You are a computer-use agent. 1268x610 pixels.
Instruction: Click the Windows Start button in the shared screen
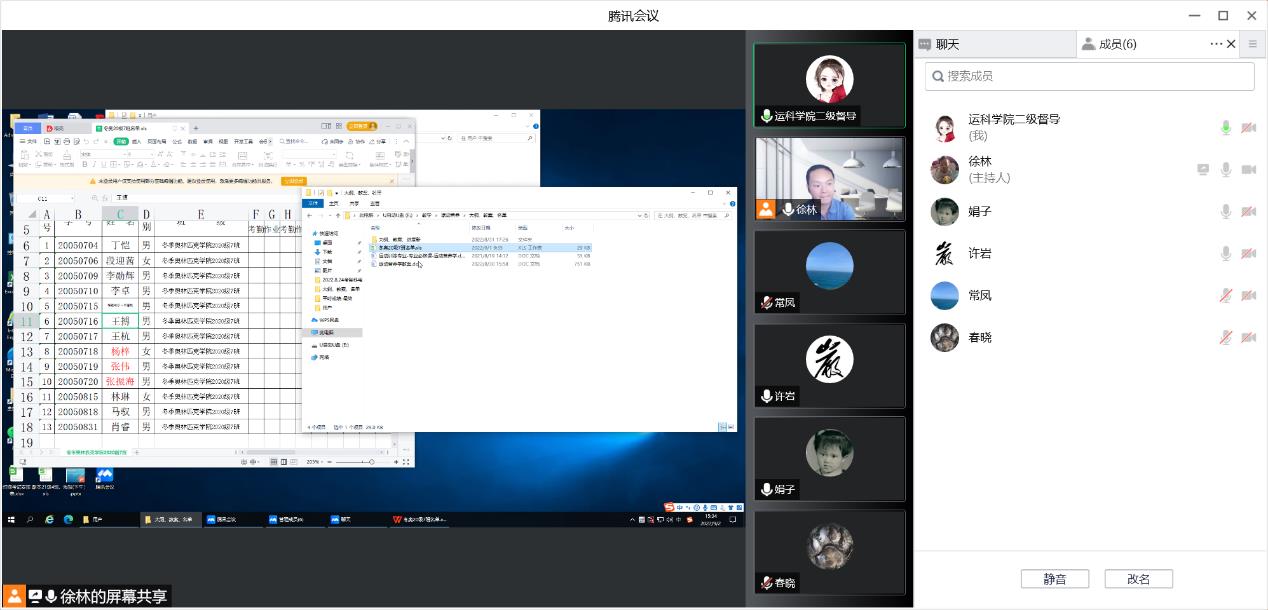[12, 519]
